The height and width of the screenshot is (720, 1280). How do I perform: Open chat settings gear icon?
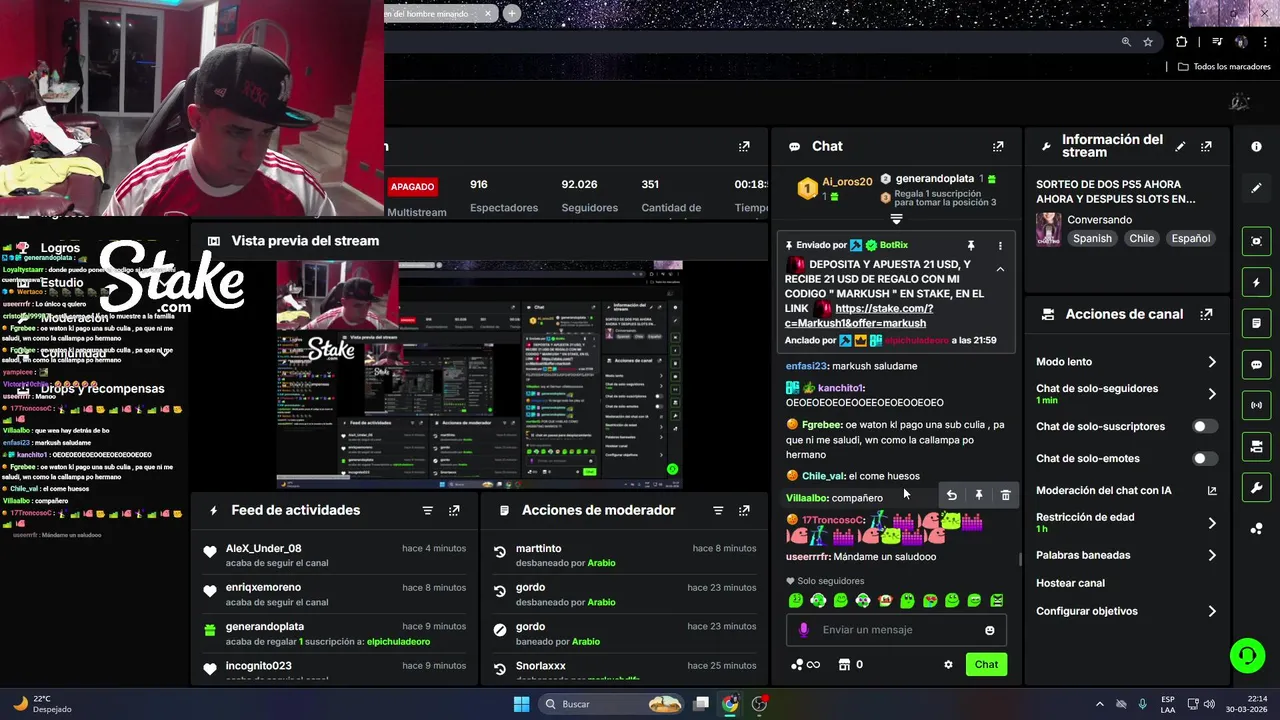tap(948, 664)
